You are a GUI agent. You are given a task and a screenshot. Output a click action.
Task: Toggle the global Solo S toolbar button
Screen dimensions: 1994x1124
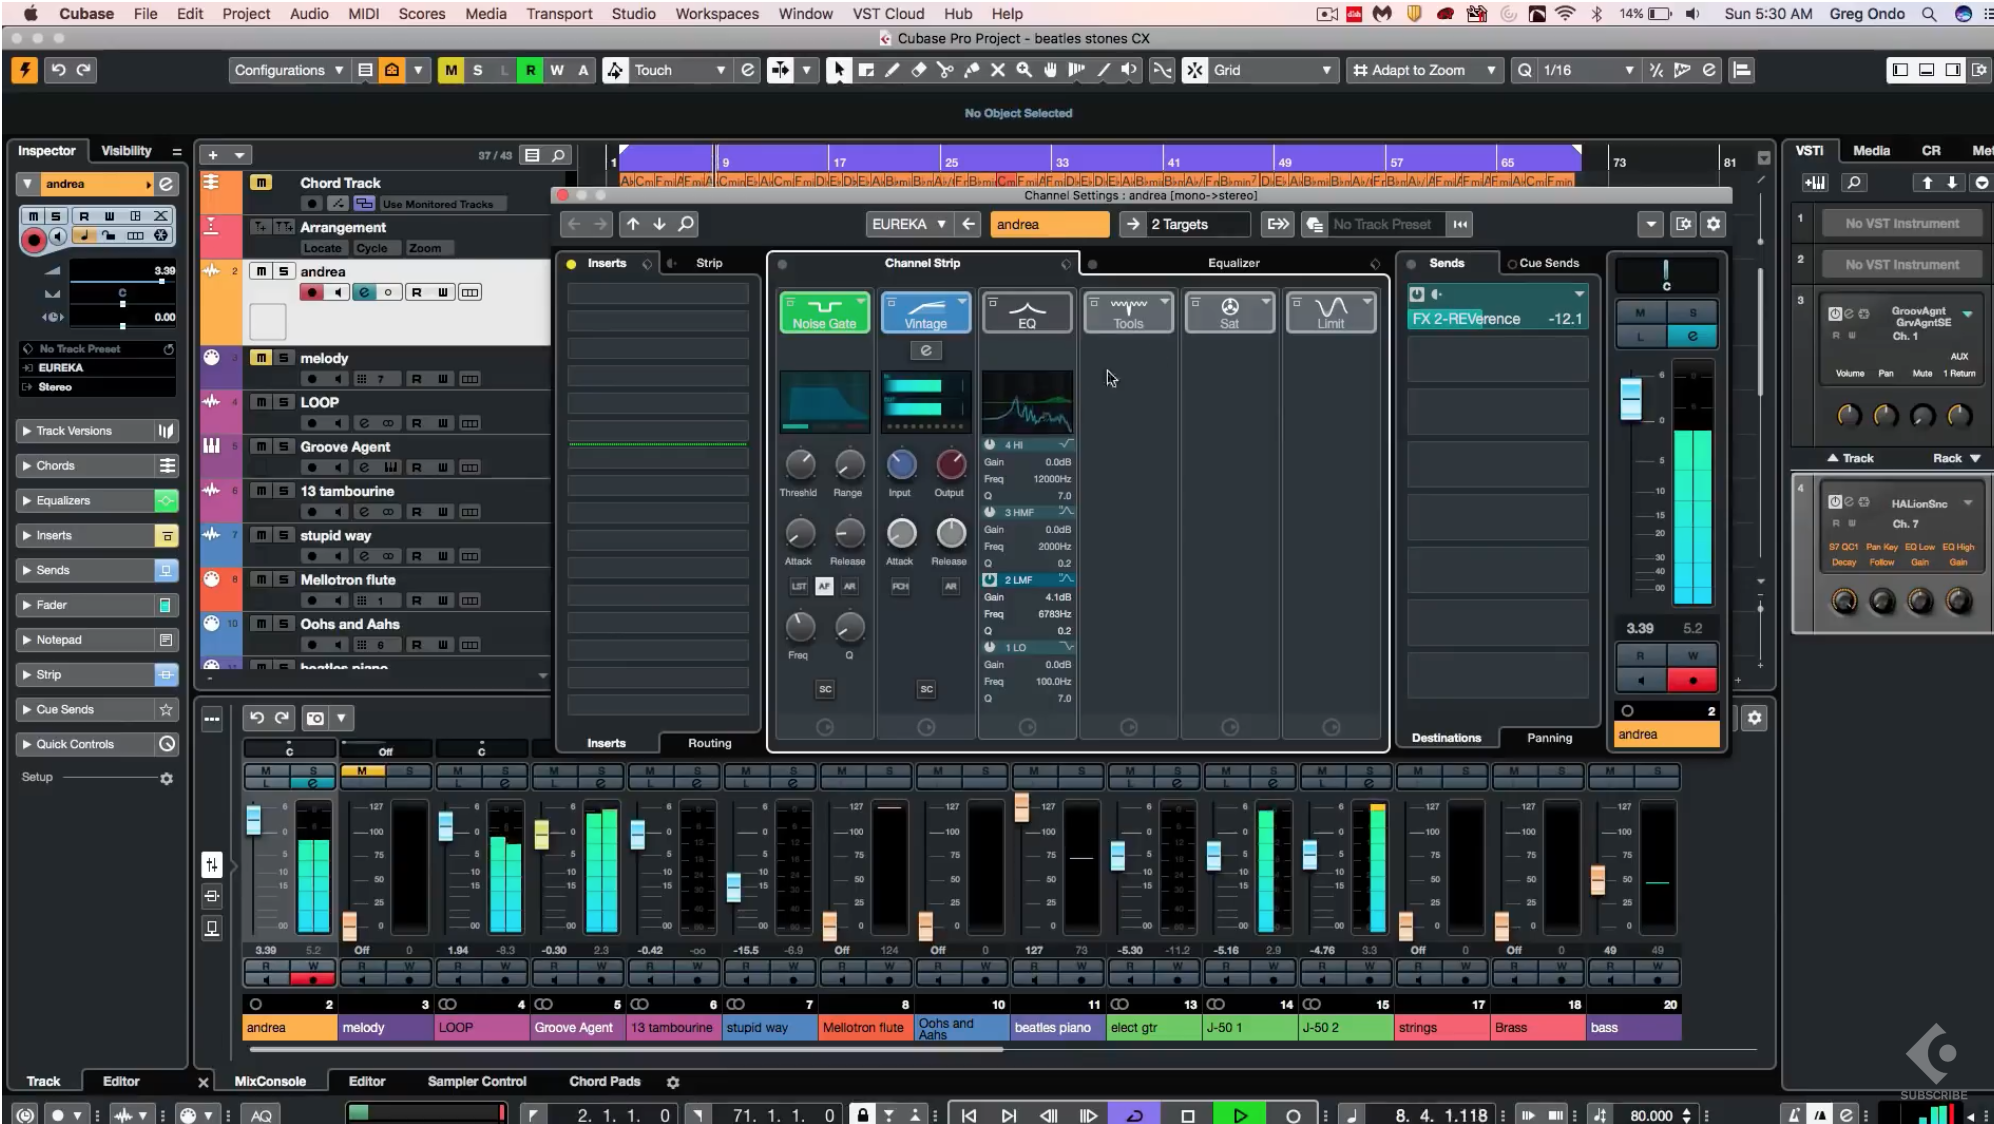click(478, 70)
